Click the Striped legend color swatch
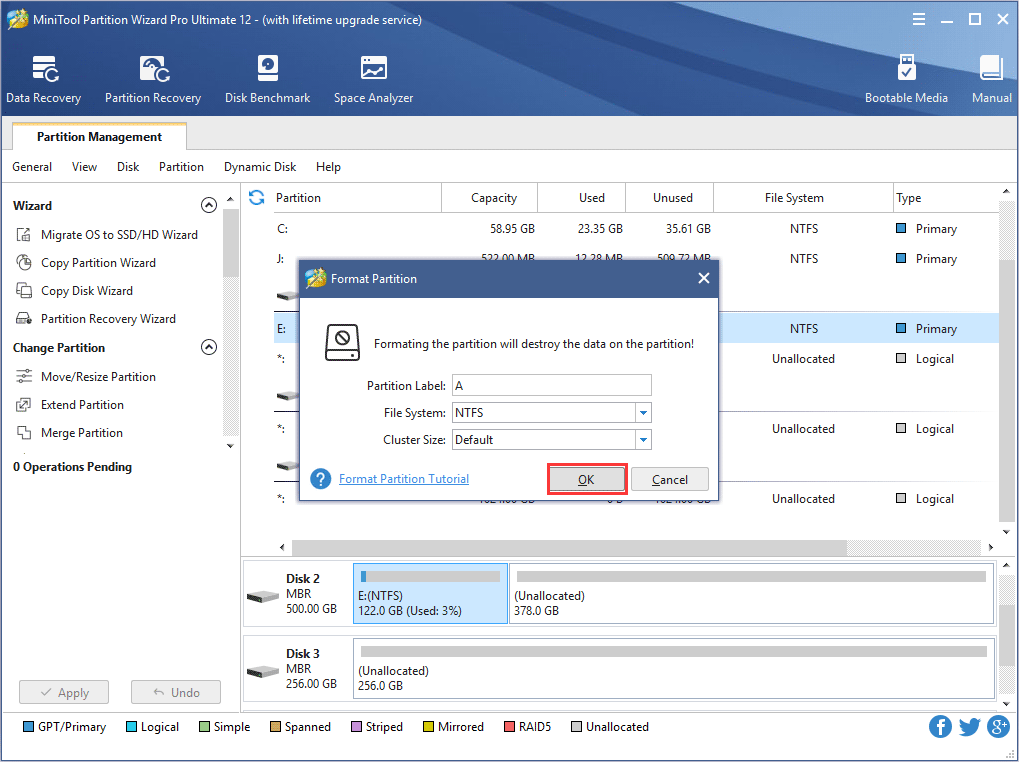Image resolution: width=1019 pixels, height=762 pixels. click(x=355, y=726)
